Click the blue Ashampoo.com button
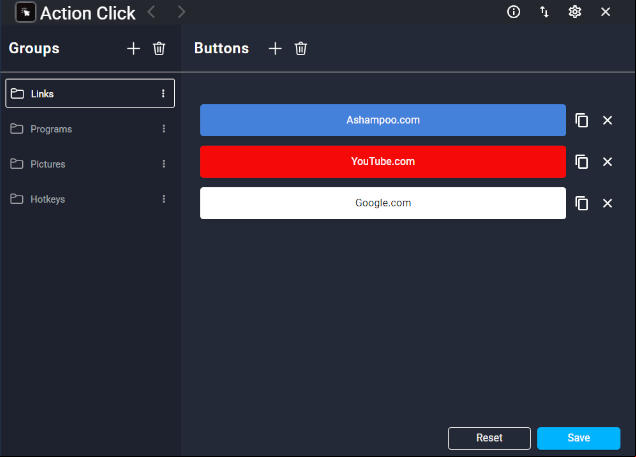Image resolution: width=636 pixels, height=457 pixels. click(x=383, y=120)
